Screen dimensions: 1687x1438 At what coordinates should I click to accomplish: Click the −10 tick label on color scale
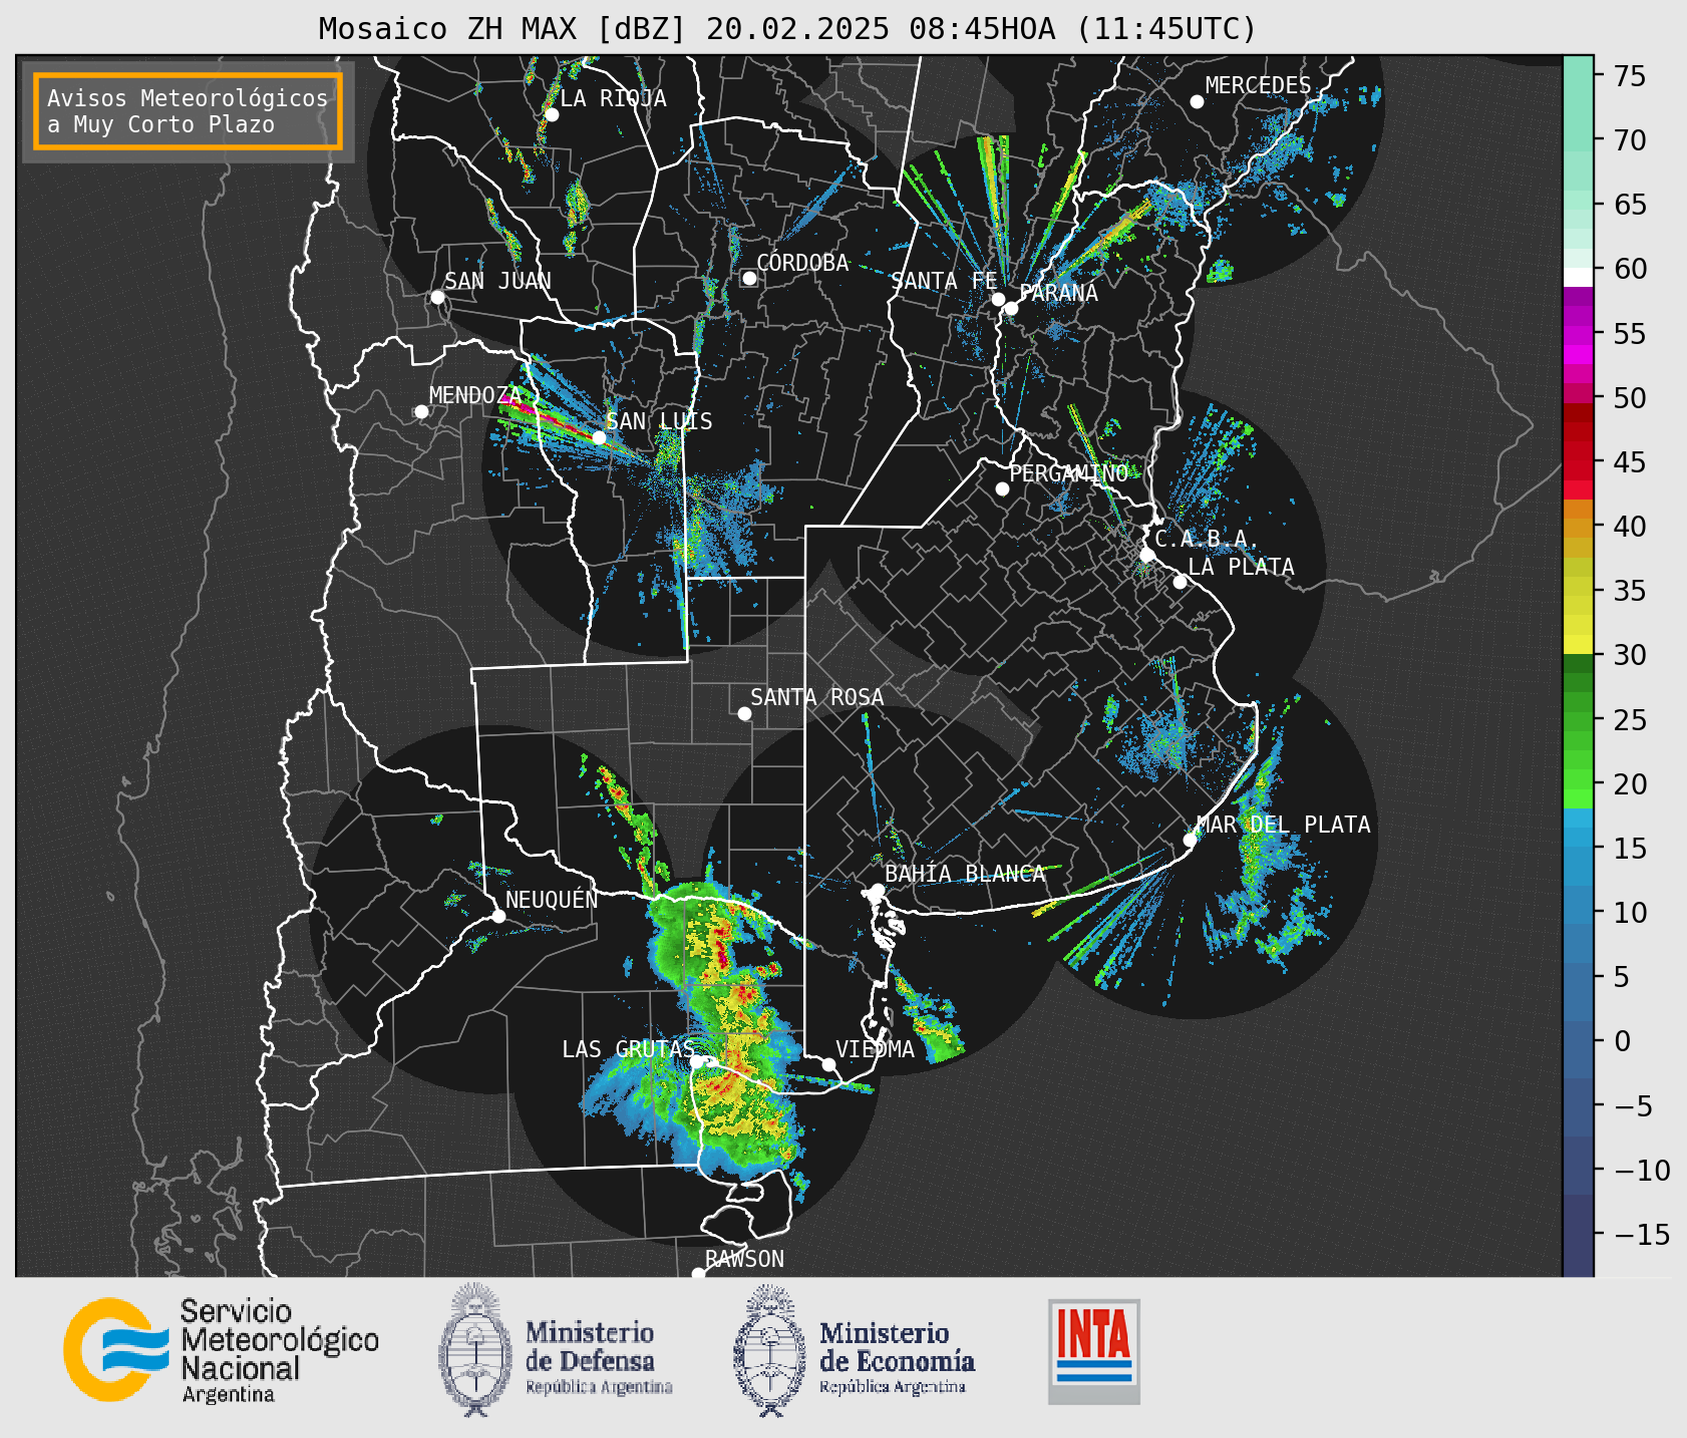pyautogui.click(x=1643, y=1169)
